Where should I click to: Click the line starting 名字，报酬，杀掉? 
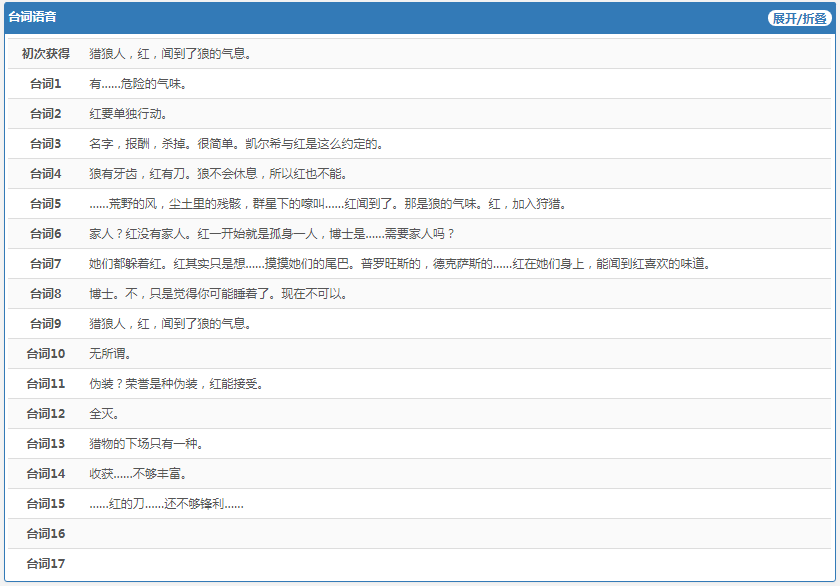pos(236,144)
